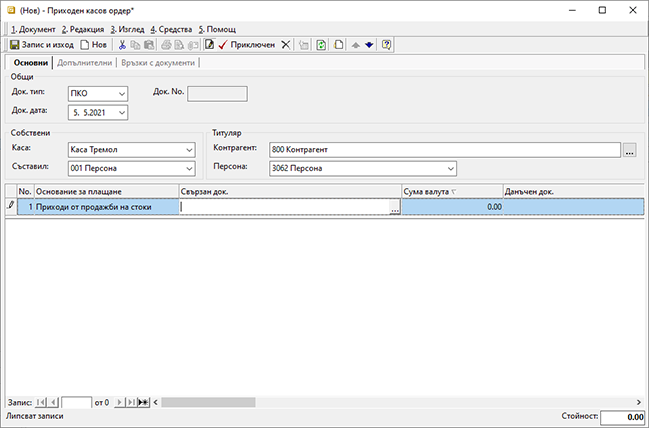Open the help question mark icon
Screen dimensions: 649x428
tap(386, 45)
